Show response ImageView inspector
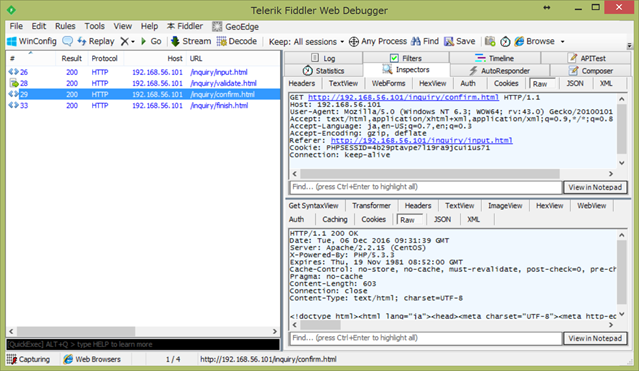The width and height of the screenshot is (639, 371). (505, 205)
